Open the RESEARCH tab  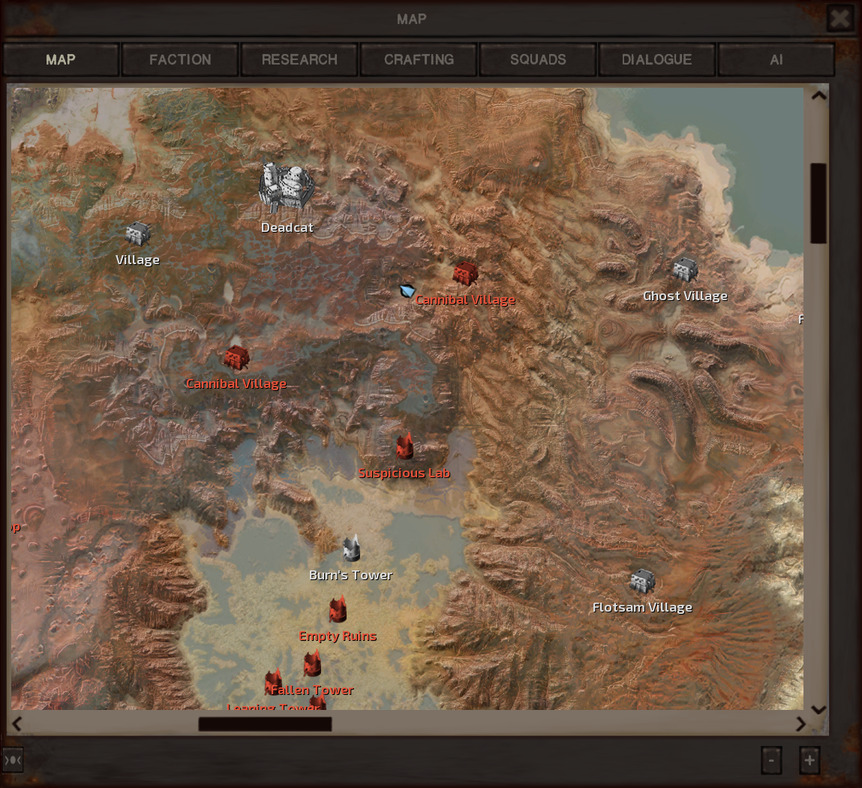click(299, 59)
